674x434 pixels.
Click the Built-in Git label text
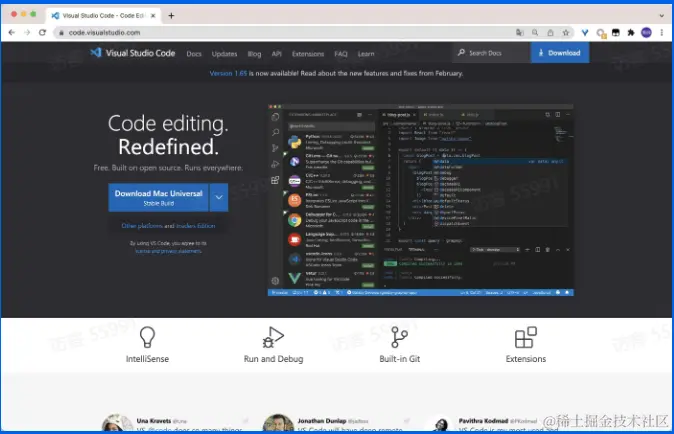tap(399, 359)
